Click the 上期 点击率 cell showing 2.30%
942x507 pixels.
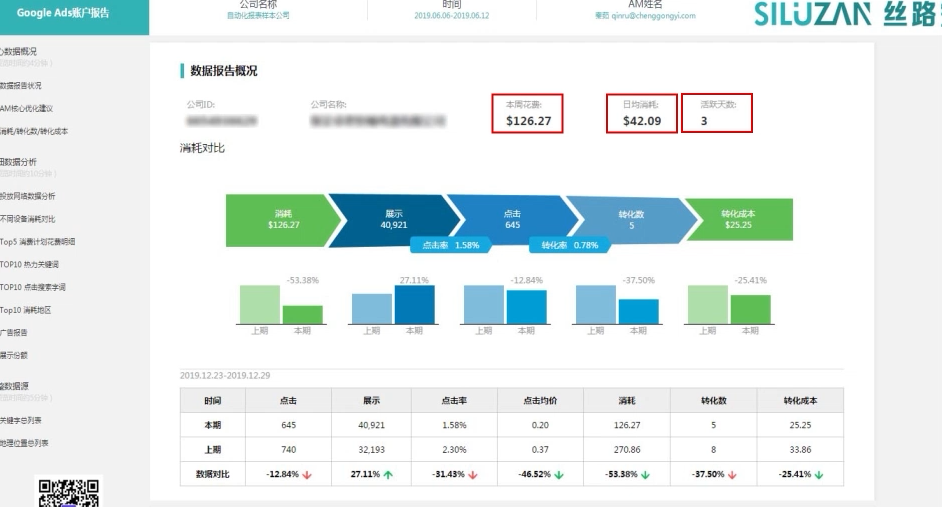454,450
